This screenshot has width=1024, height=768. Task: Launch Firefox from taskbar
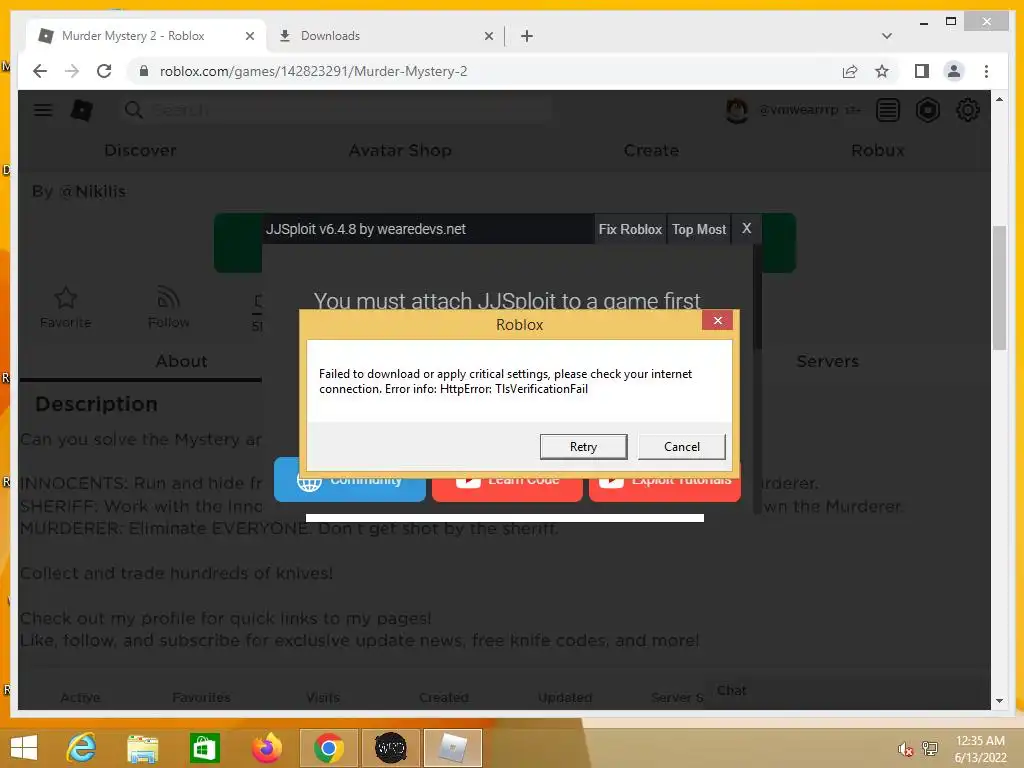click(x=266, y=748)
